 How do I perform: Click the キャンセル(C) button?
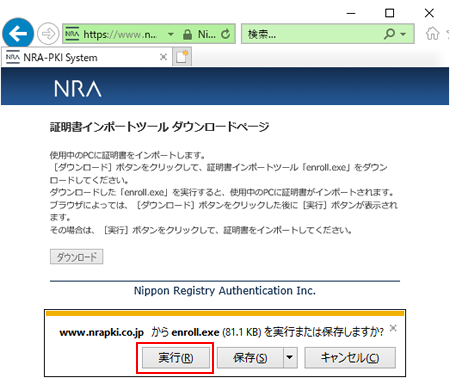point(350,358)
